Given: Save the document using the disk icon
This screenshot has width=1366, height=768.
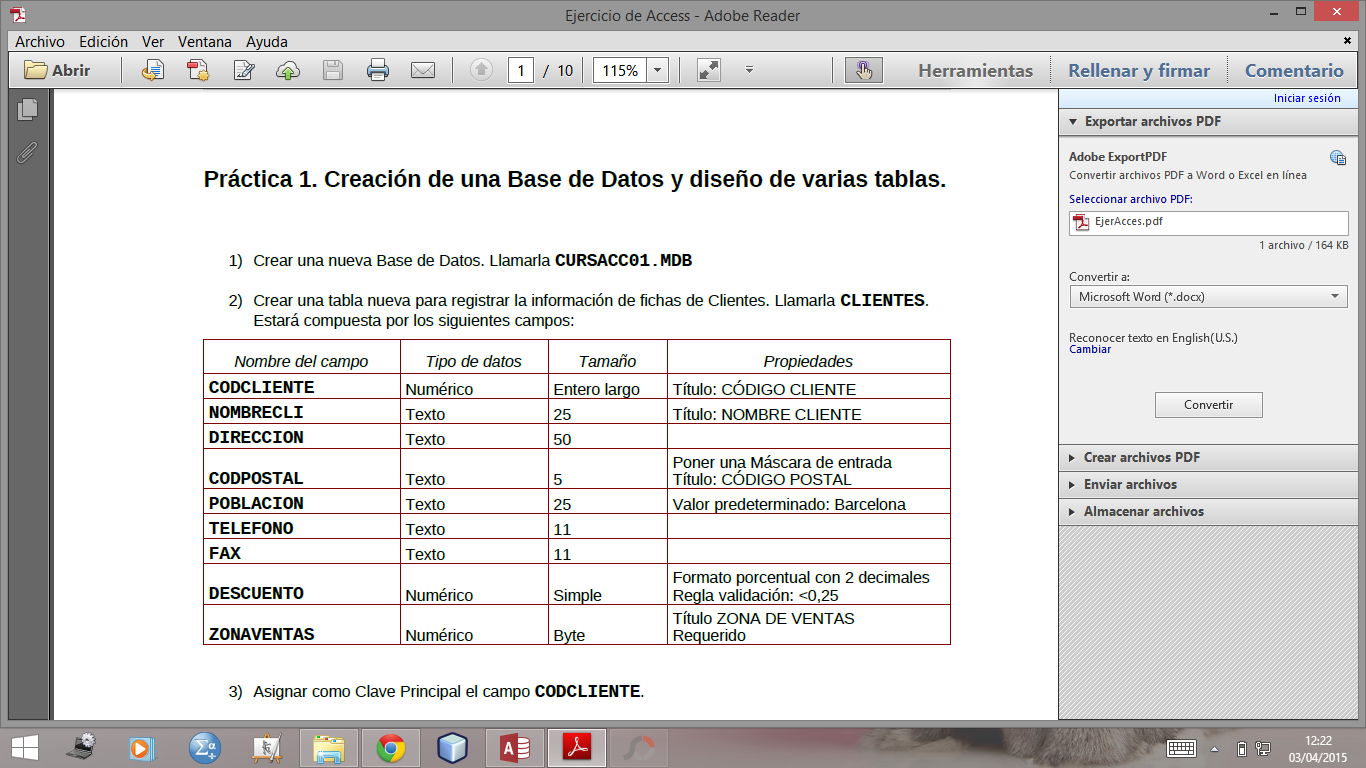Looking at the screenshot, I should [333, 70].
